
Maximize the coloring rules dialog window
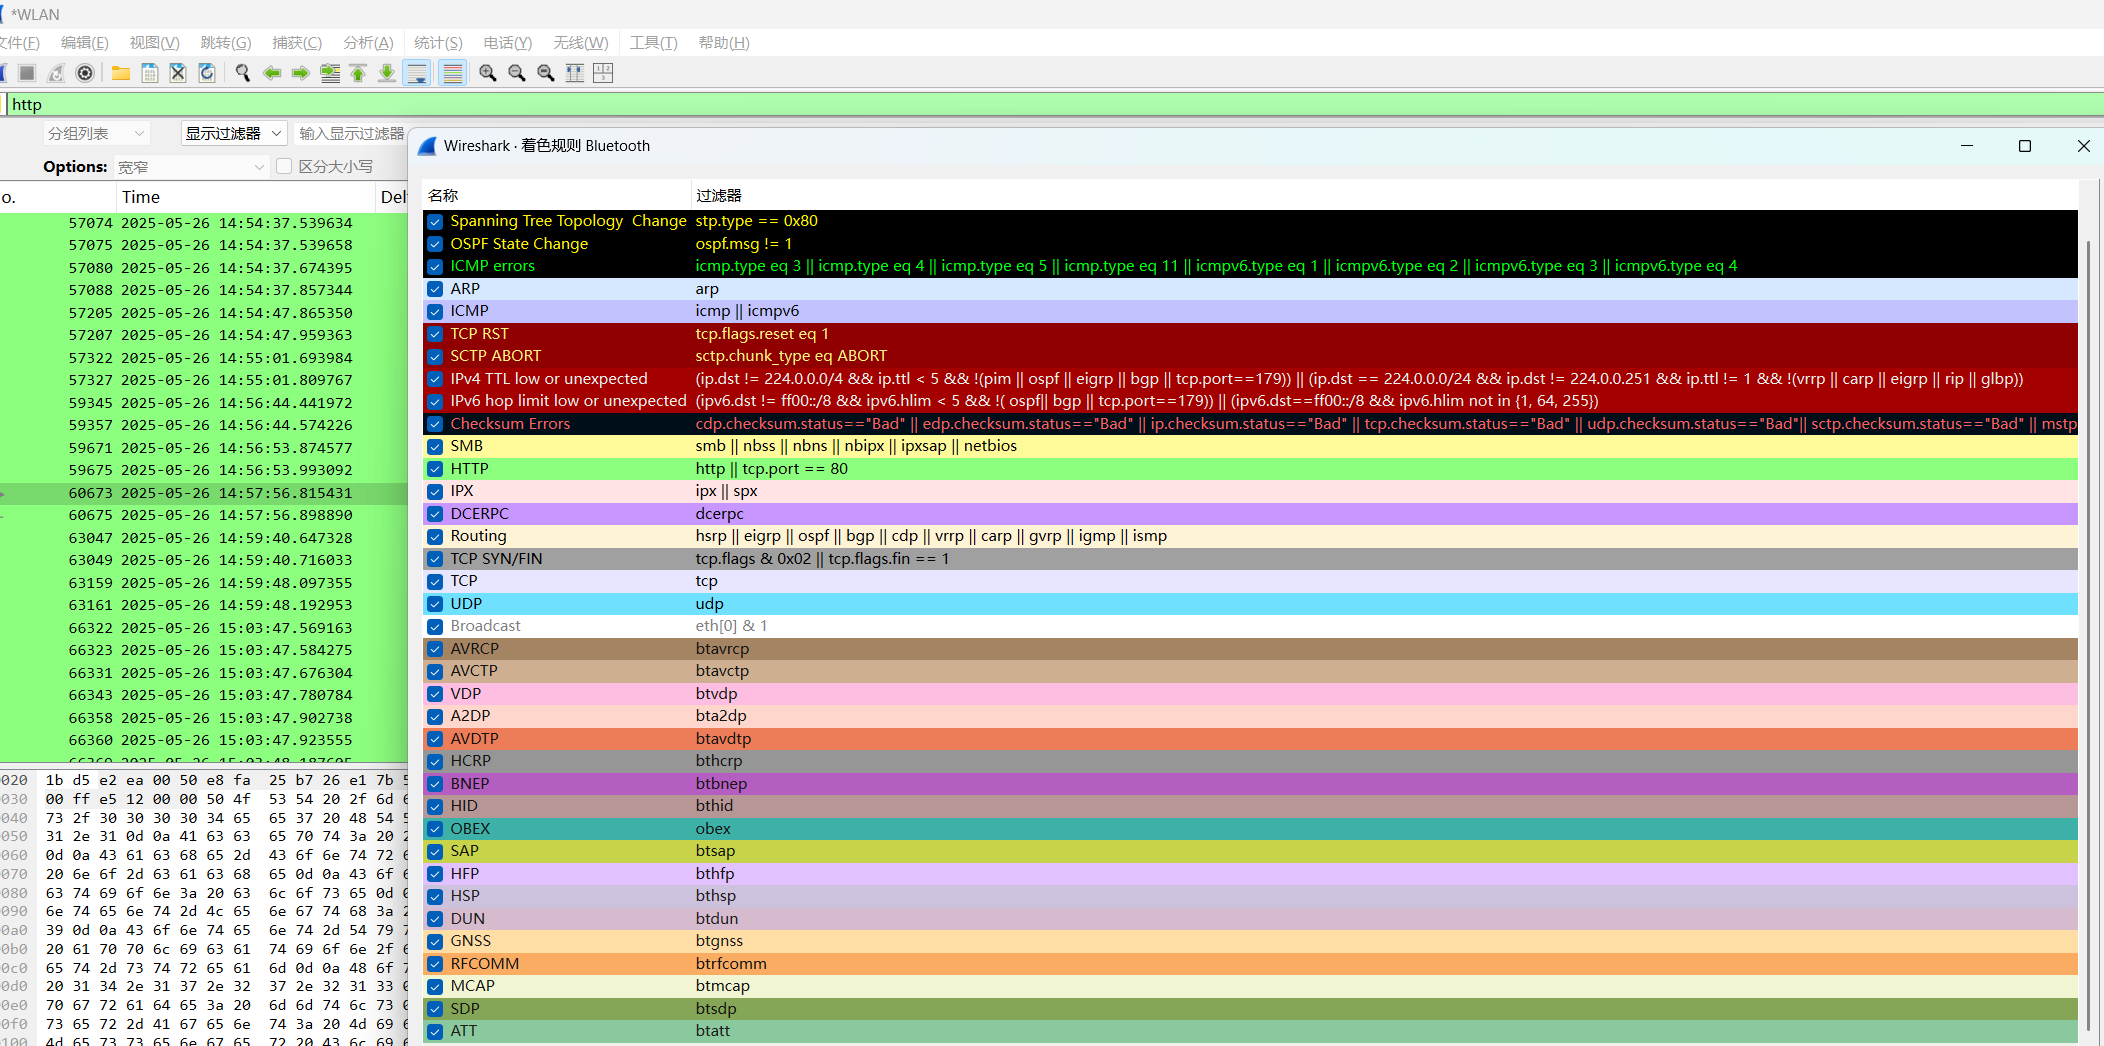[2025, 146]
